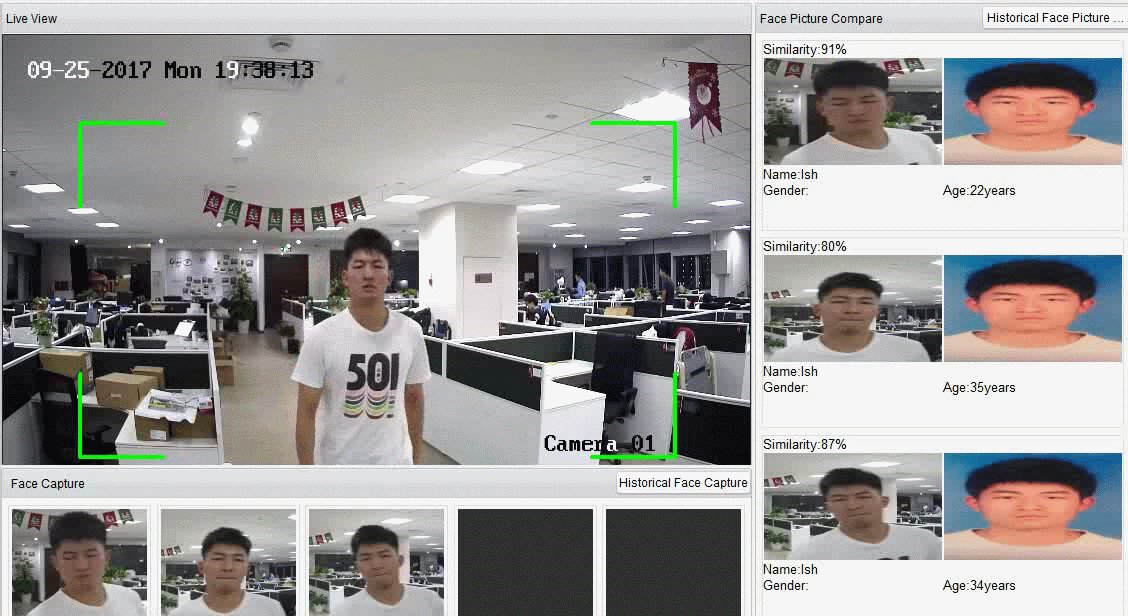This screenshot has width=1128, height=616.
Task: Click 'Name:lsh' under 91% similarity record
Action: coord(790,175)
